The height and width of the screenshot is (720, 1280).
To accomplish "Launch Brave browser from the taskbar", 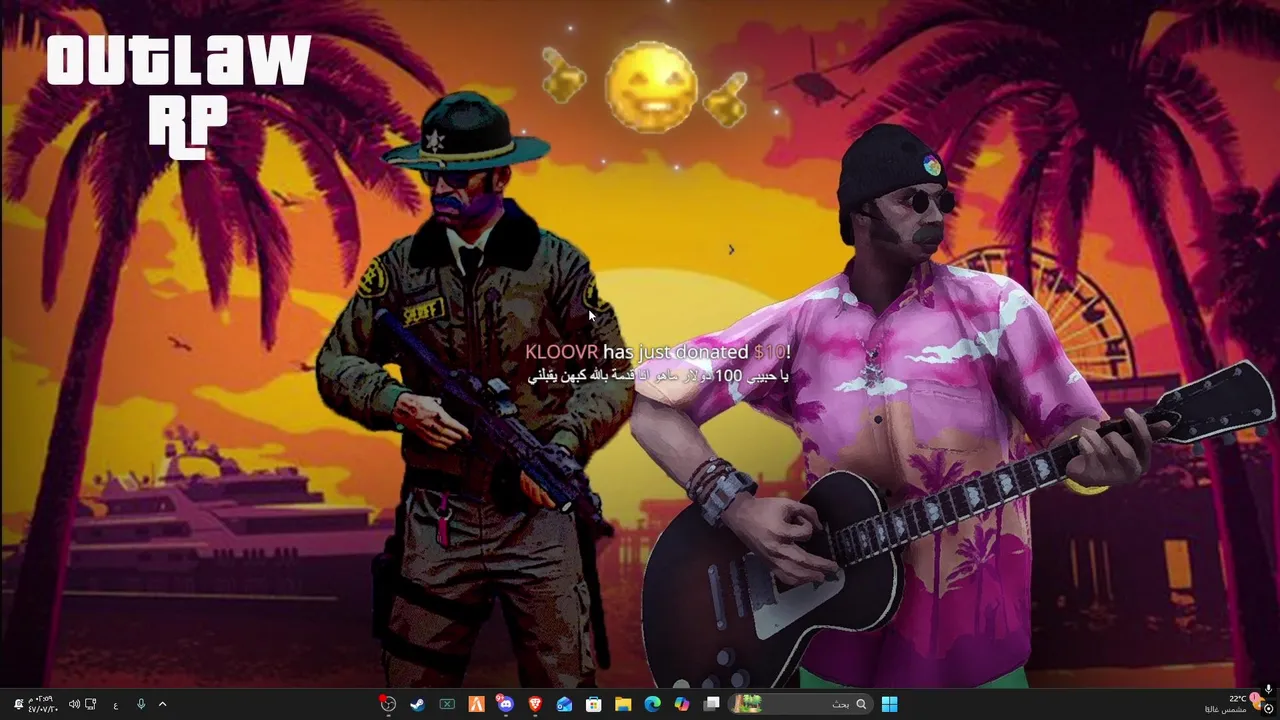I will [x=535, y=704].
